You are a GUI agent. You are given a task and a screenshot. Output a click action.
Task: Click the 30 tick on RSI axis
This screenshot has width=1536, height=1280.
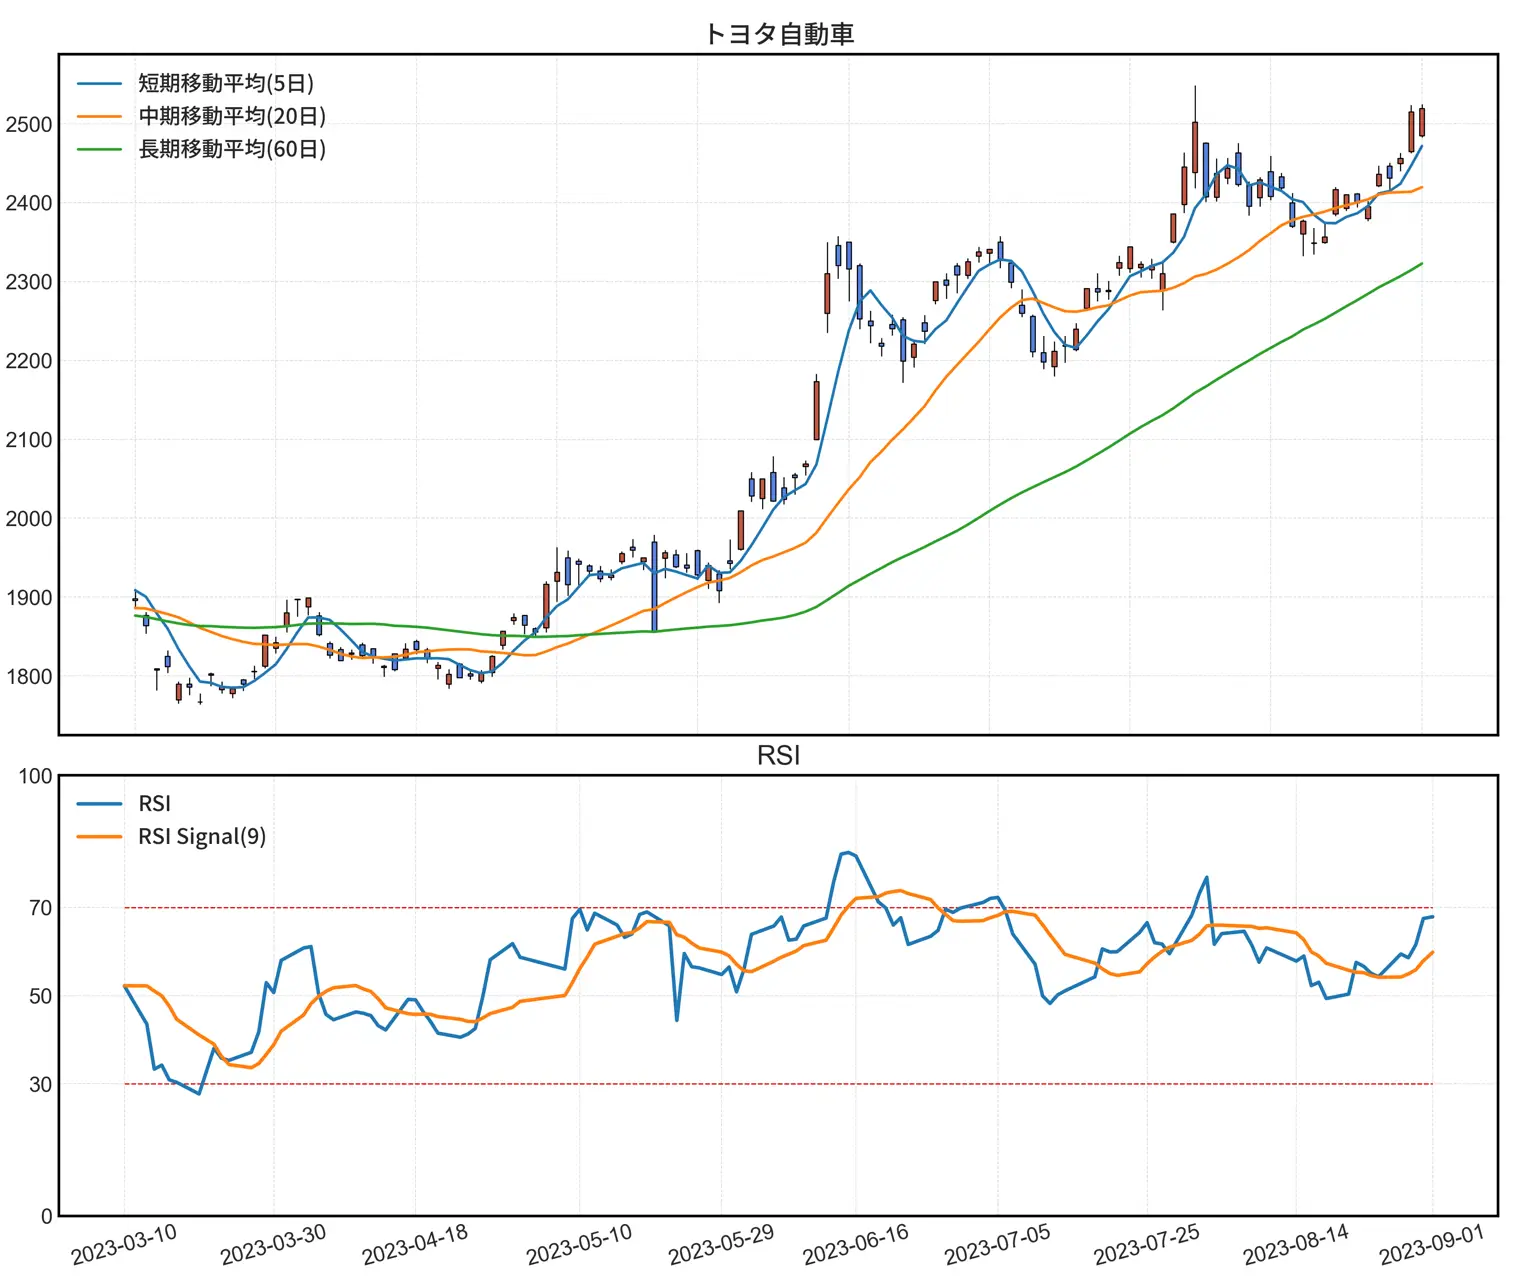click(x=40, y=1084)
